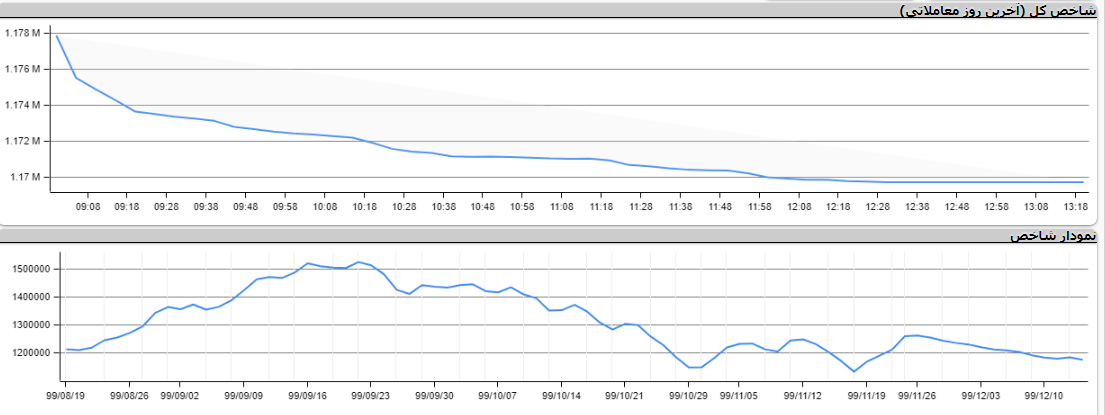This screenshot has height=415, width=1105.
Task: Click the 10:58 time axis label
Action: (x=522, y=207)
